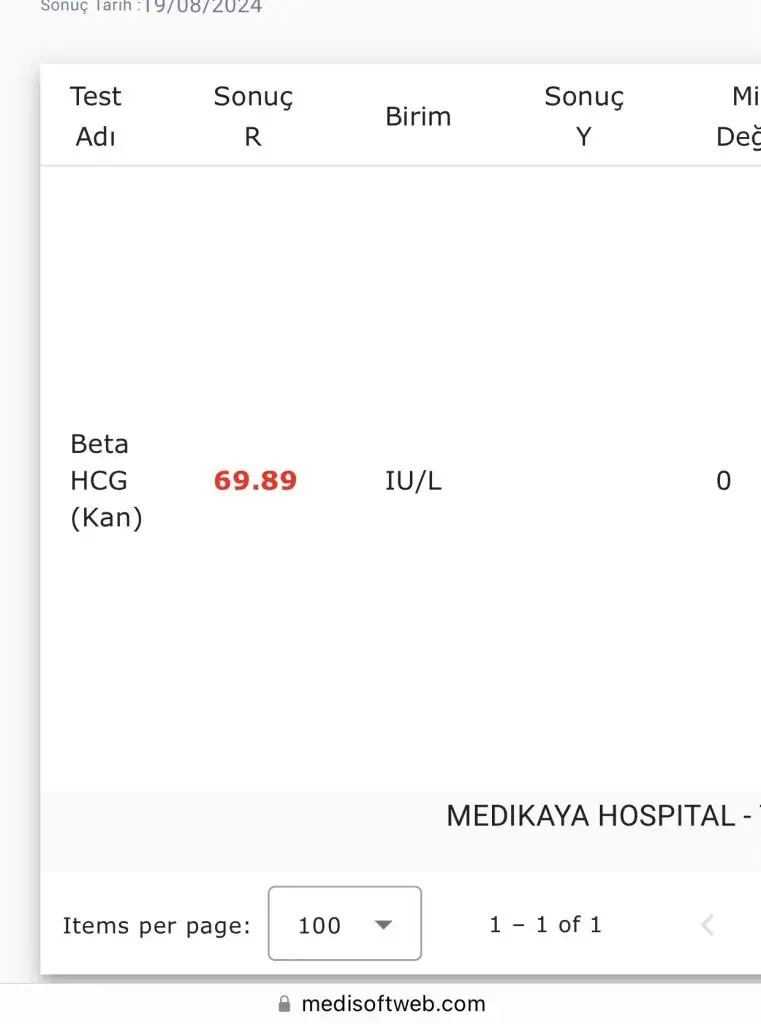Screen dimensions: 761x1024
Task: Click the "Items per page:" label
Action: tap(156, 926)
